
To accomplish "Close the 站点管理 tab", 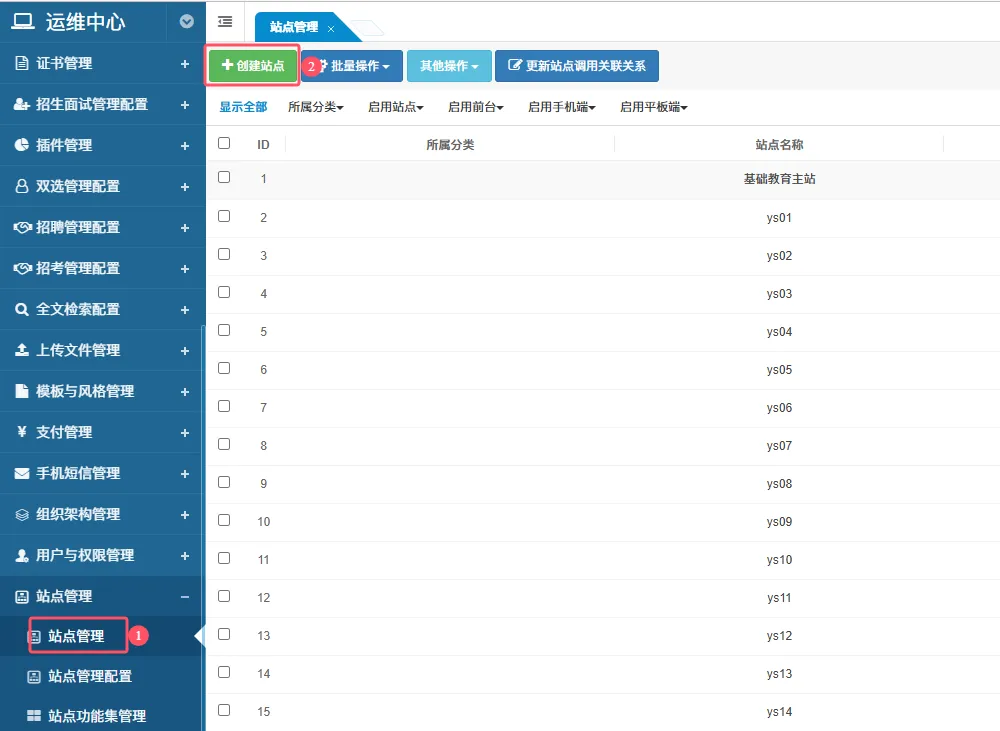I will tap(331, 28).
